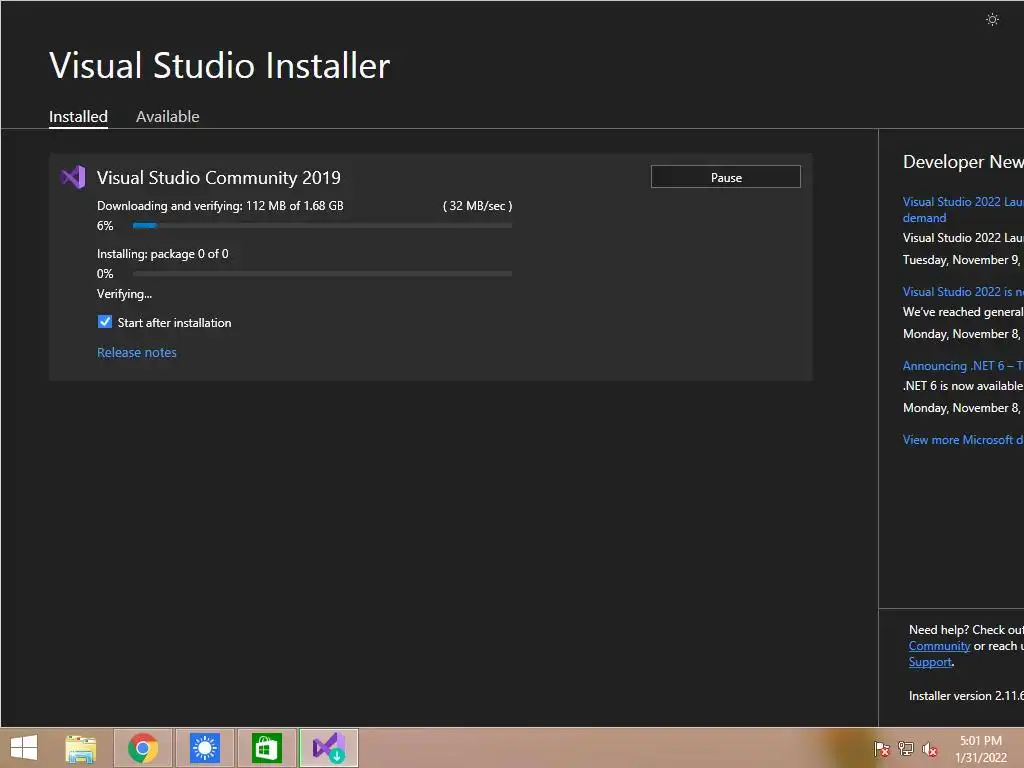The image size is (1024, 768).
Task: Click the theme toggle sun icon
Action: 992,20
